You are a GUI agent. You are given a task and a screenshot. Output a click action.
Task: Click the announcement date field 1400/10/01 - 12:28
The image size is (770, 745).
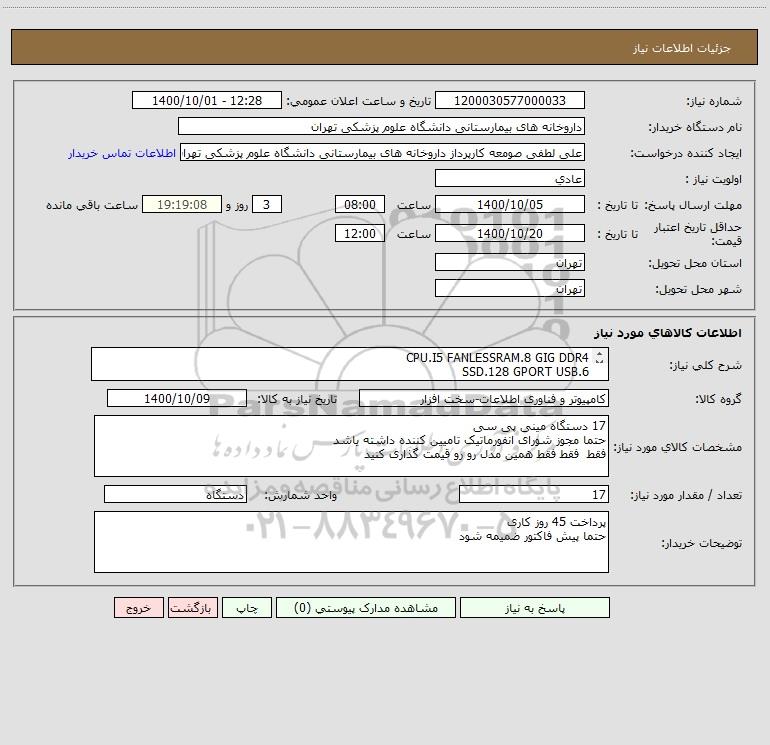point(207,100)
